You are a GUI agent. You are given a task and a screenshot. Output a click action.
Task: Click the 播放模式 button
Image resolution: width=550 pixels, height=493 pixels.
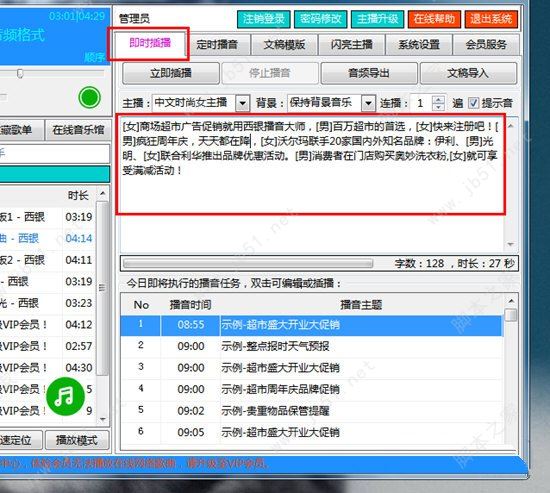click(77, 440)
